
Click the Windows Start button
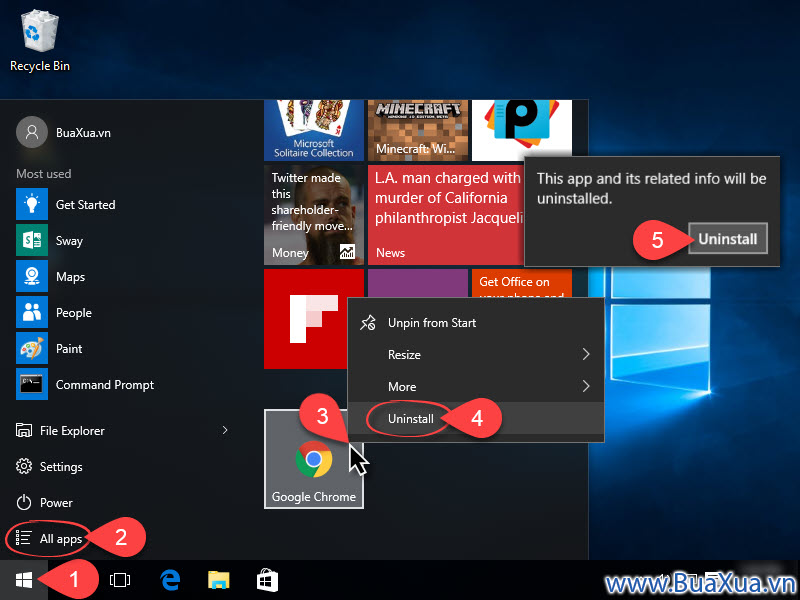point(23,580)
